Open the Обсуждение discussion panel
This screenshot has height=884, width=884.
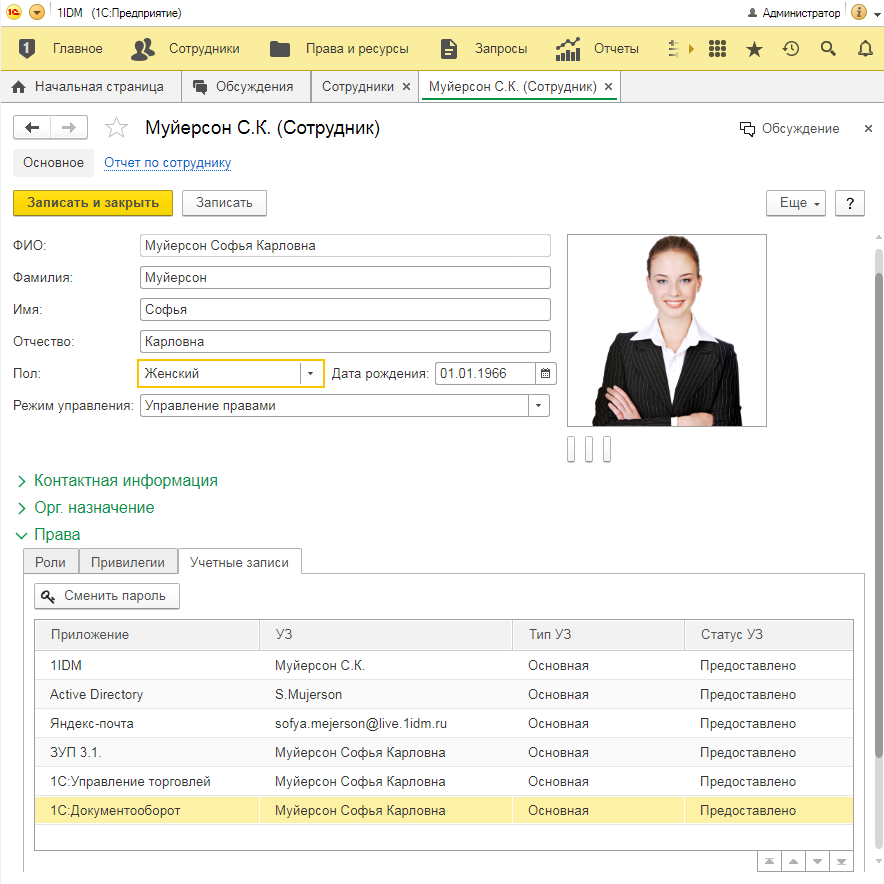point(789,129)
